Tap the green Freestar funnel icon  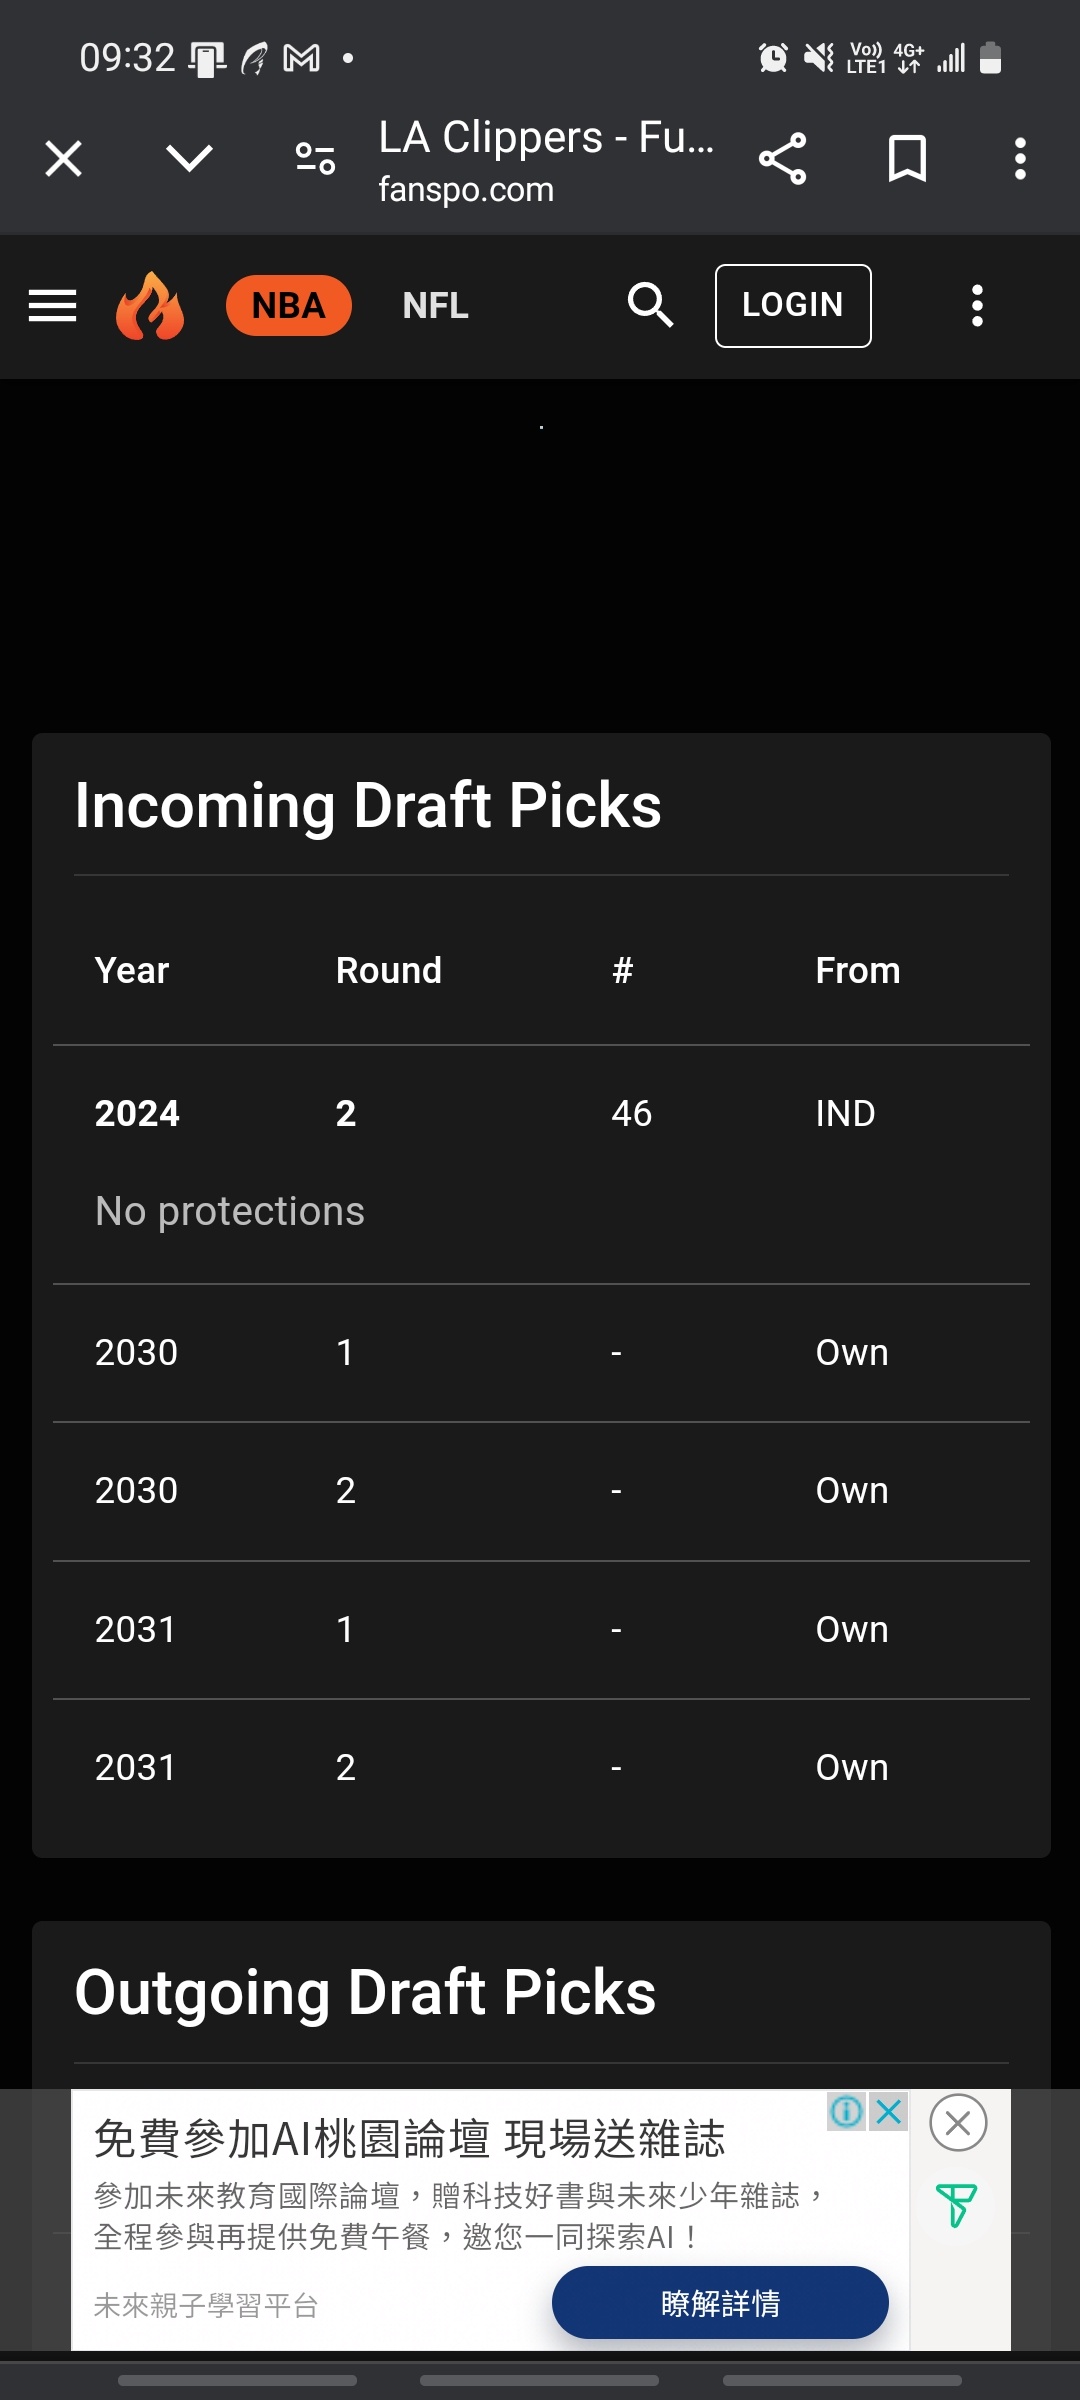[x=956, y=2205]
